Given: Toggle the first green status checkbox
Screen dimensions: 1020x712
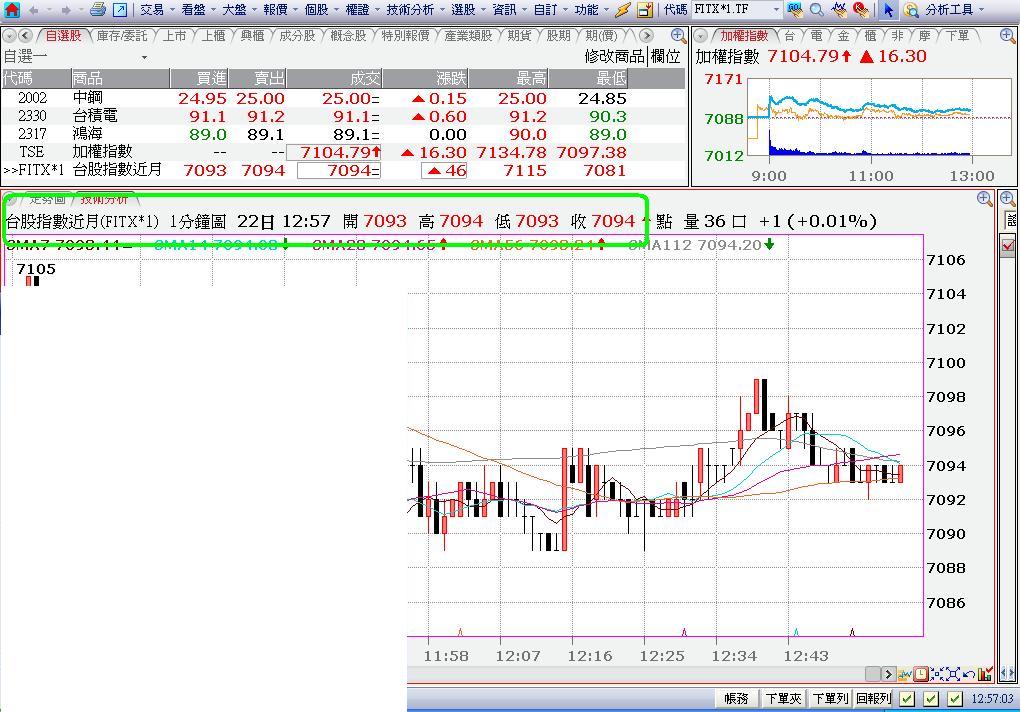Looking at the screenshot, I should [x=907, y=699].
